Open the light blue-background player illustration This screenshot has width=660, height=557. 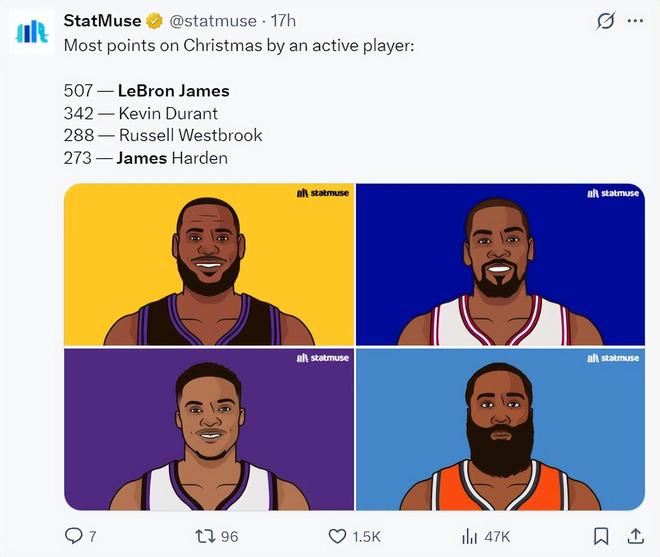coord(500,429)
